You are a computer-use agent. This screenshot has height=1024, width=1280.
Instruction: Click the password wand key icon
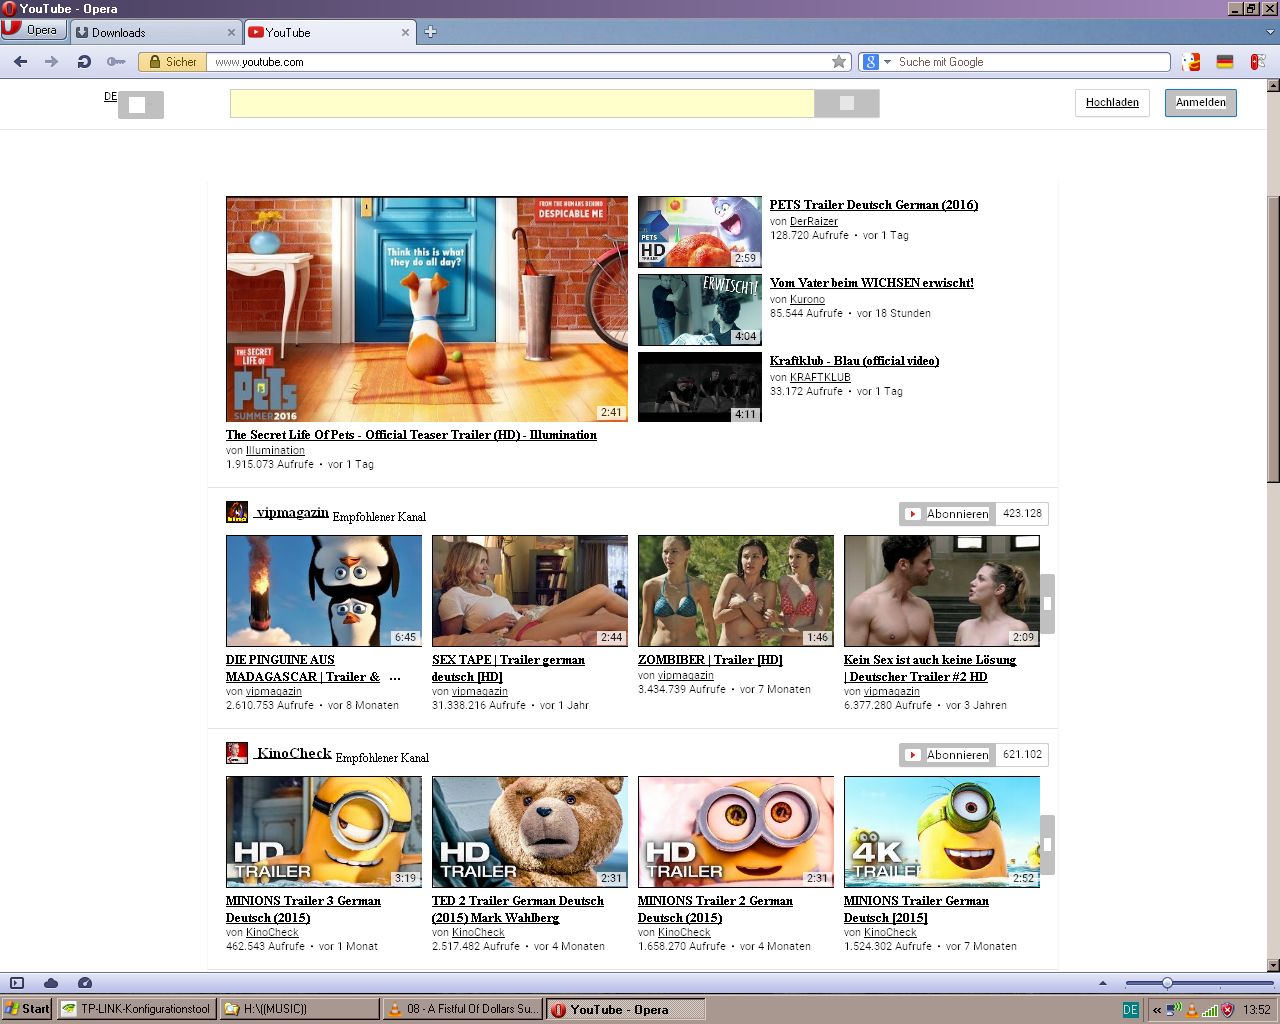click(116, 62)
